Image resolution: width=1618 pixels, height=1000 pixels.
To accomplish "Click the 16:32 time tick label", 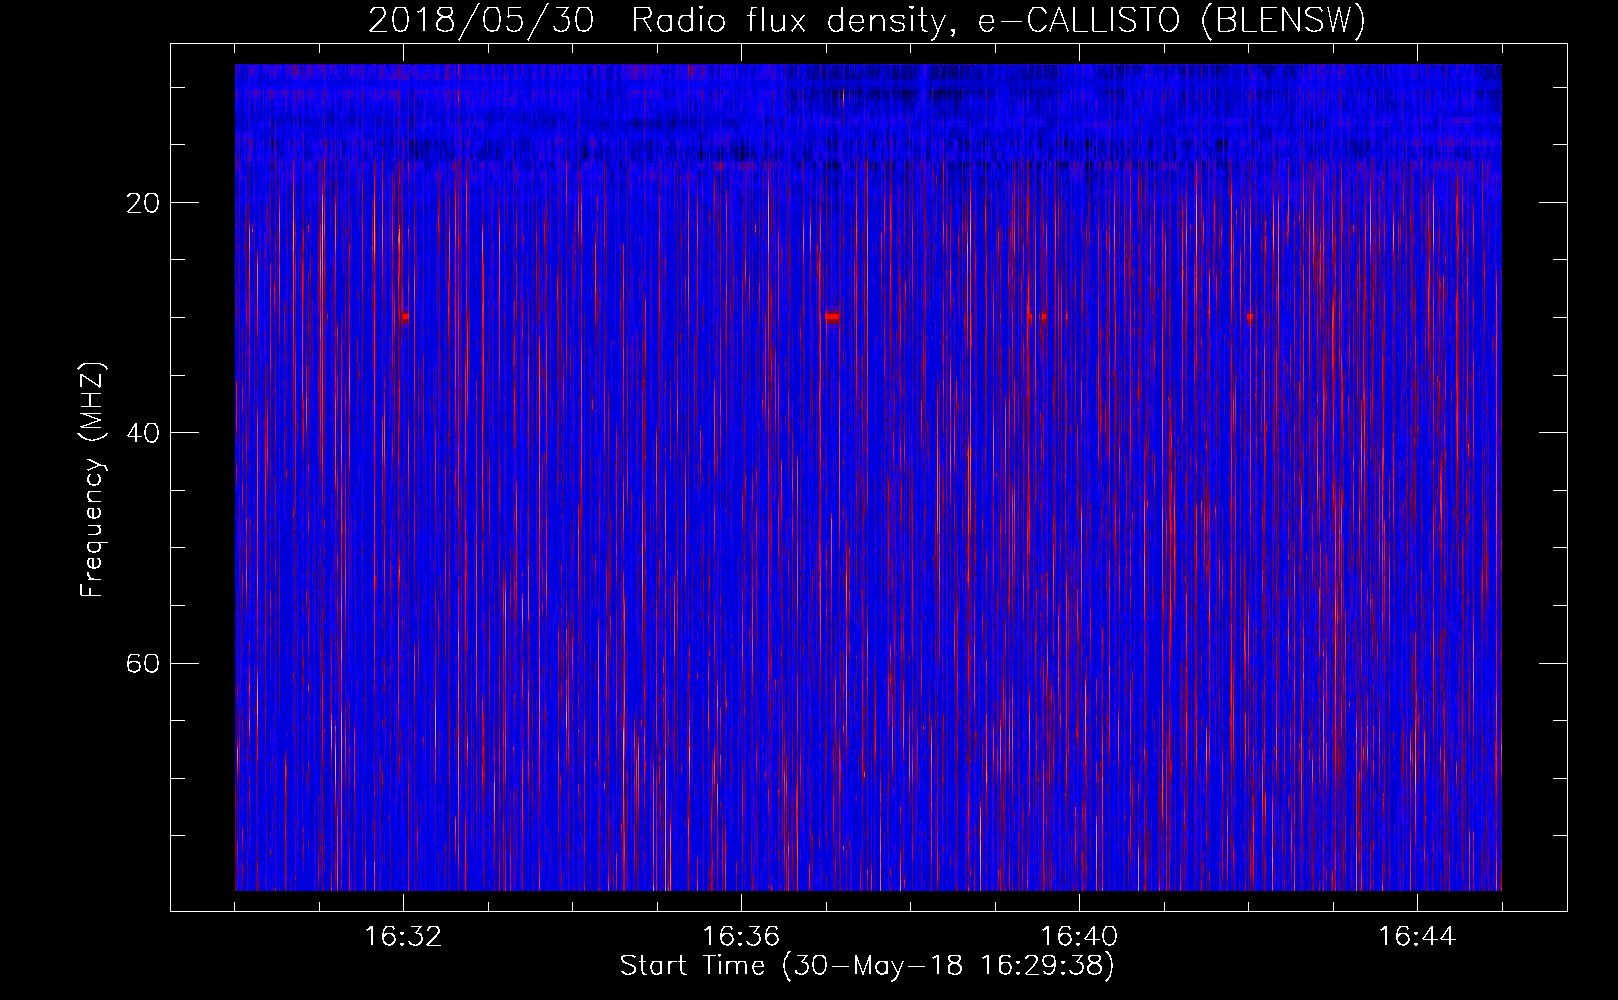I will tap(403, 937).
